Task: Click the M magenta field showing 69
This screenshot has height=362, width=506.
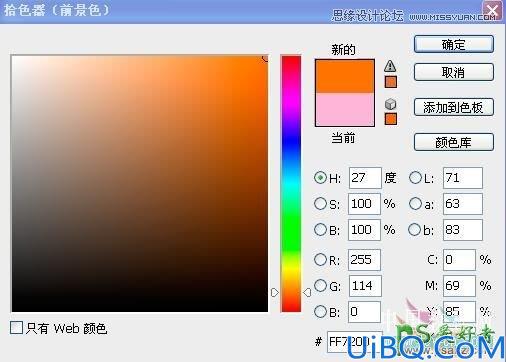Action: point(459,286)
